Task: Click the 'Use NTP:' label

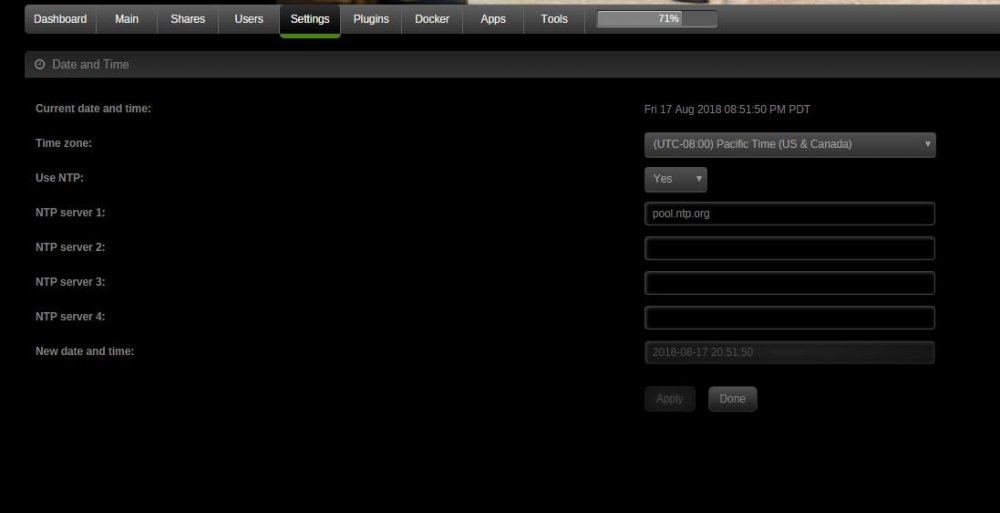Action: [x=59, y=177]
